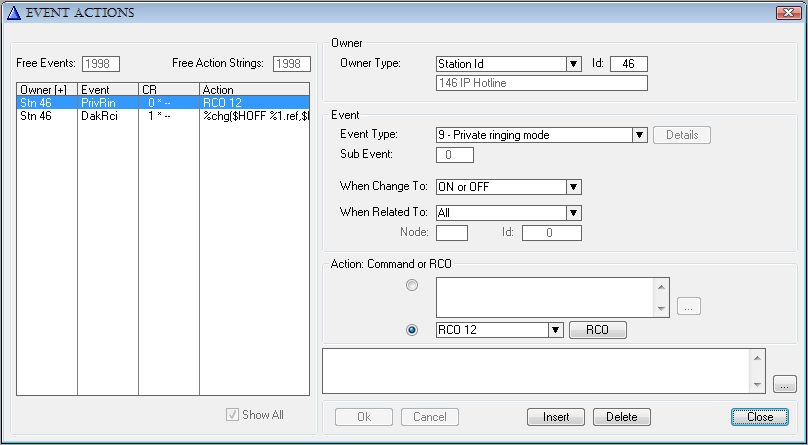Open the When Change To dropdown

573,187
